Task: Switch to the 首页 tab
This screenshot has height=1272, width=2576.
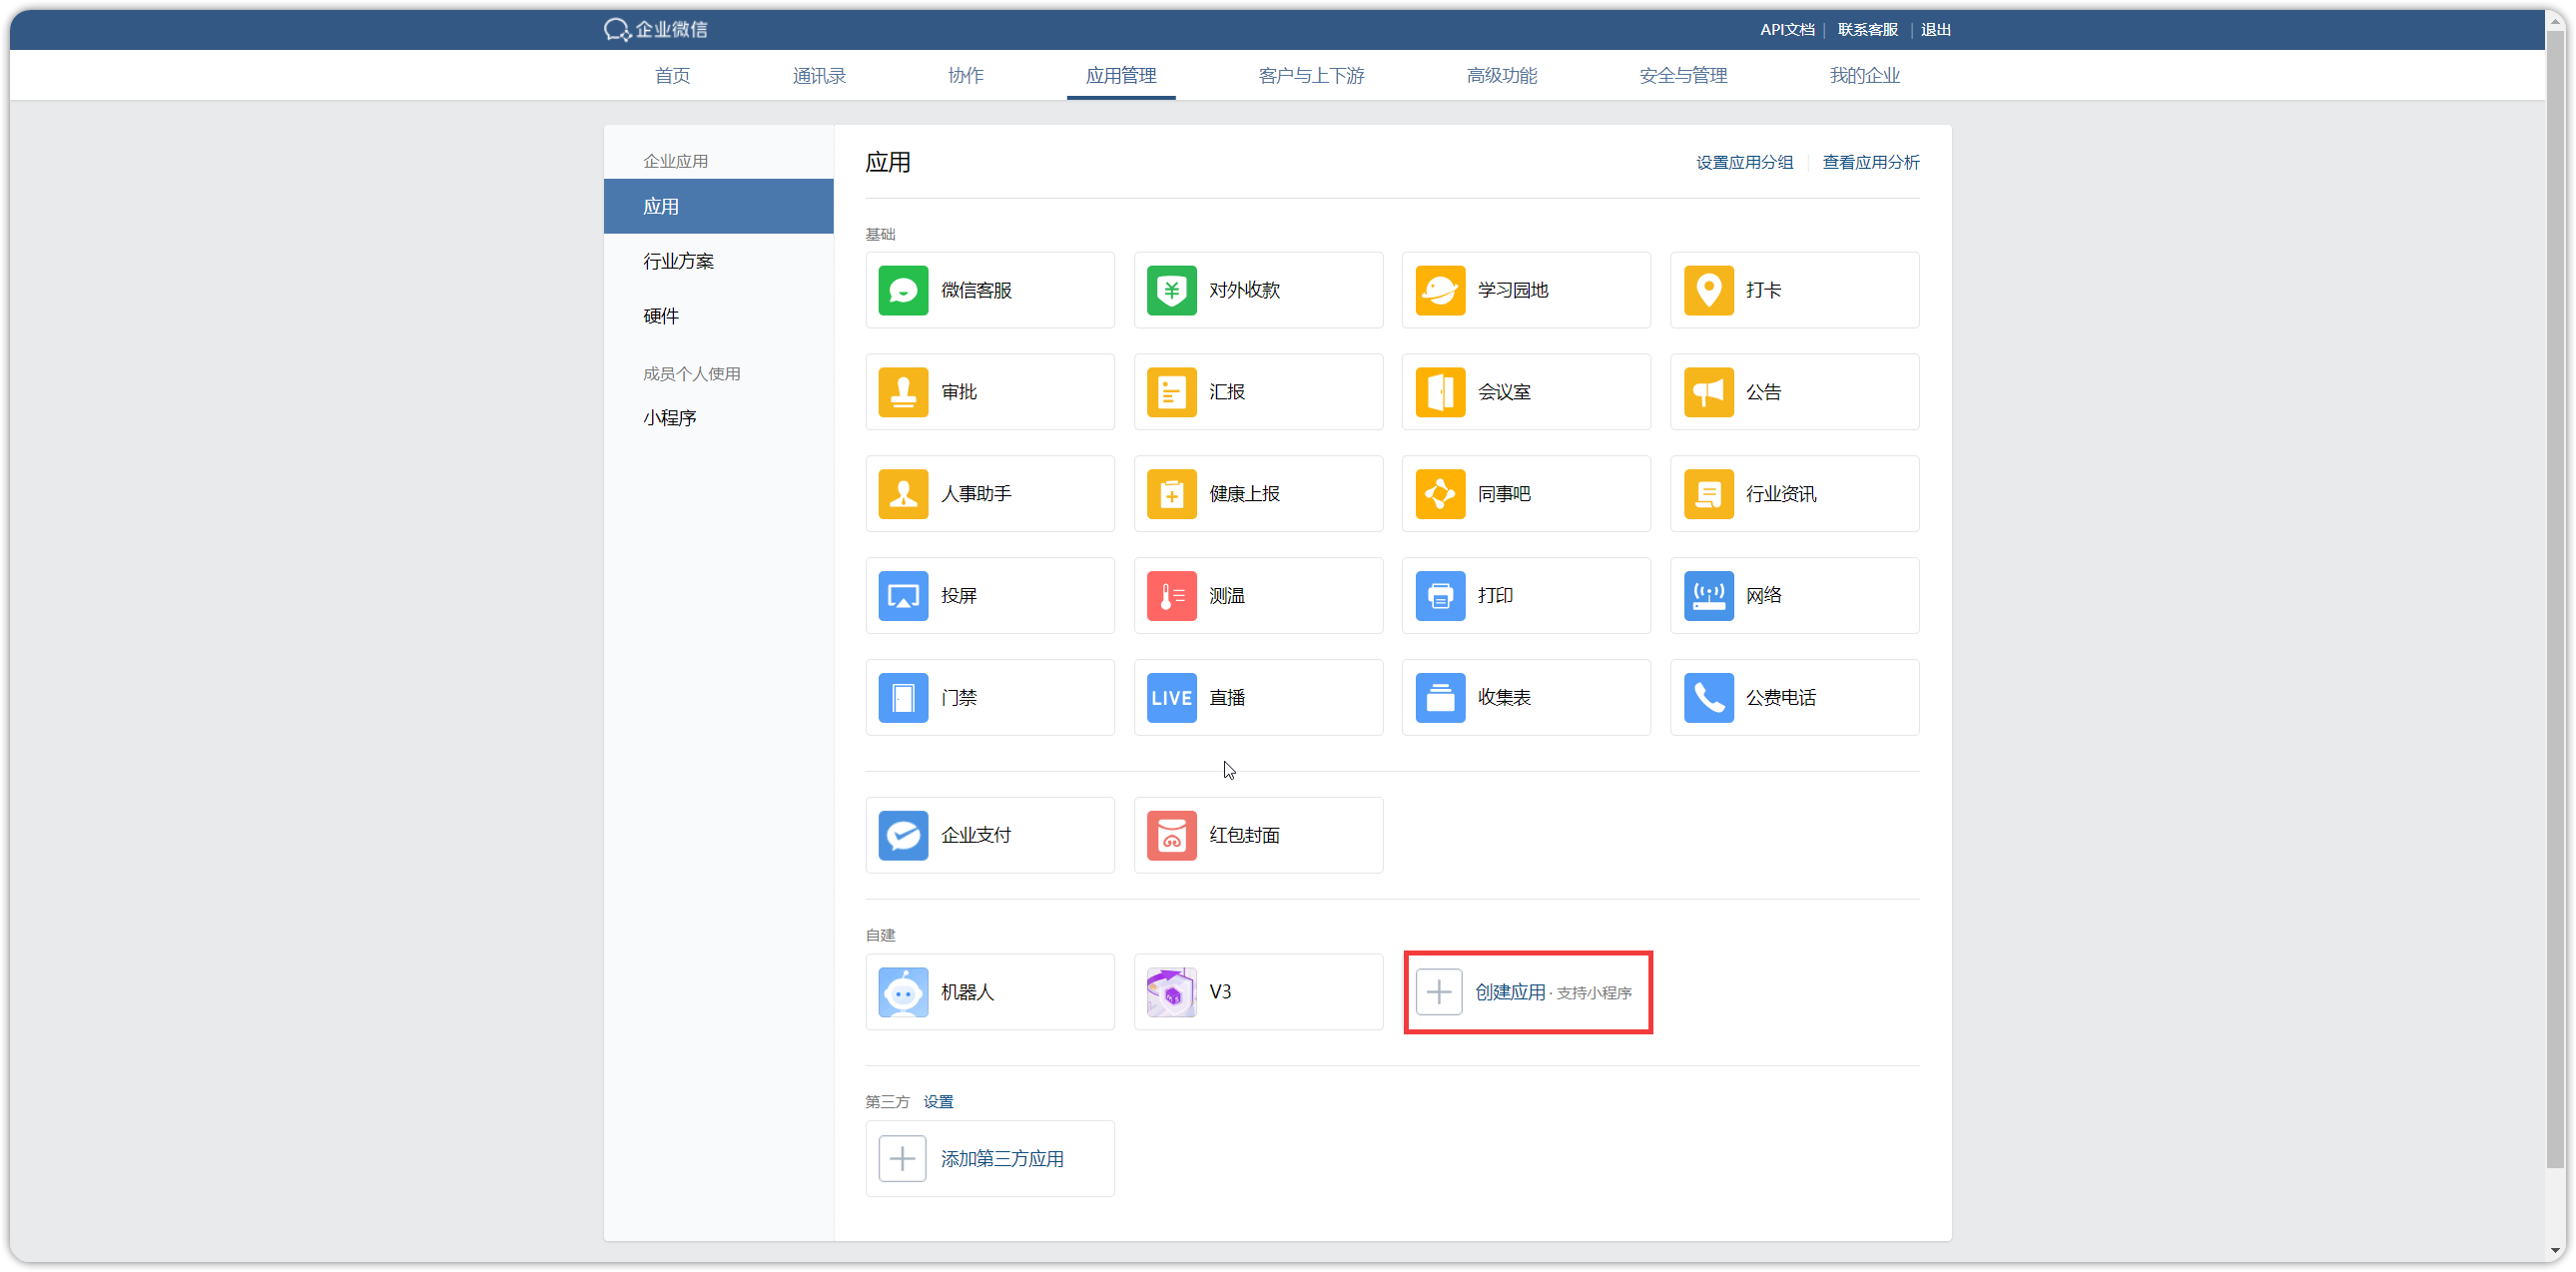Action: (x=672, y=76)
